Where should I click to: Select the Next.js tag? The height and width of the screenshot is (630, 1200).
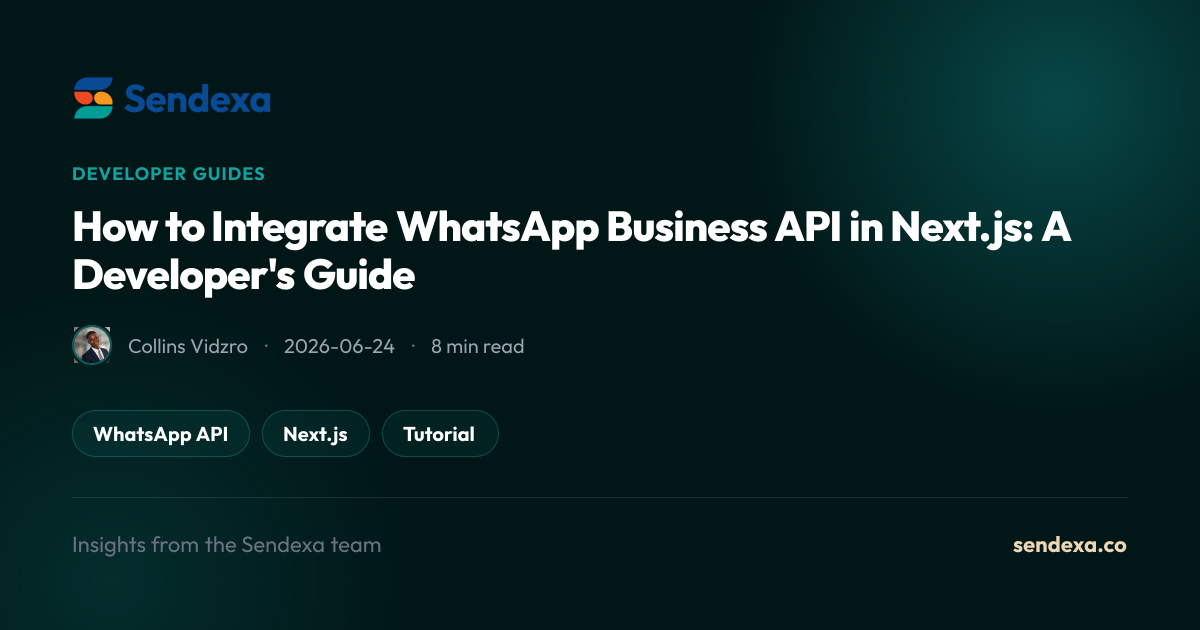(x=316, y=434)
